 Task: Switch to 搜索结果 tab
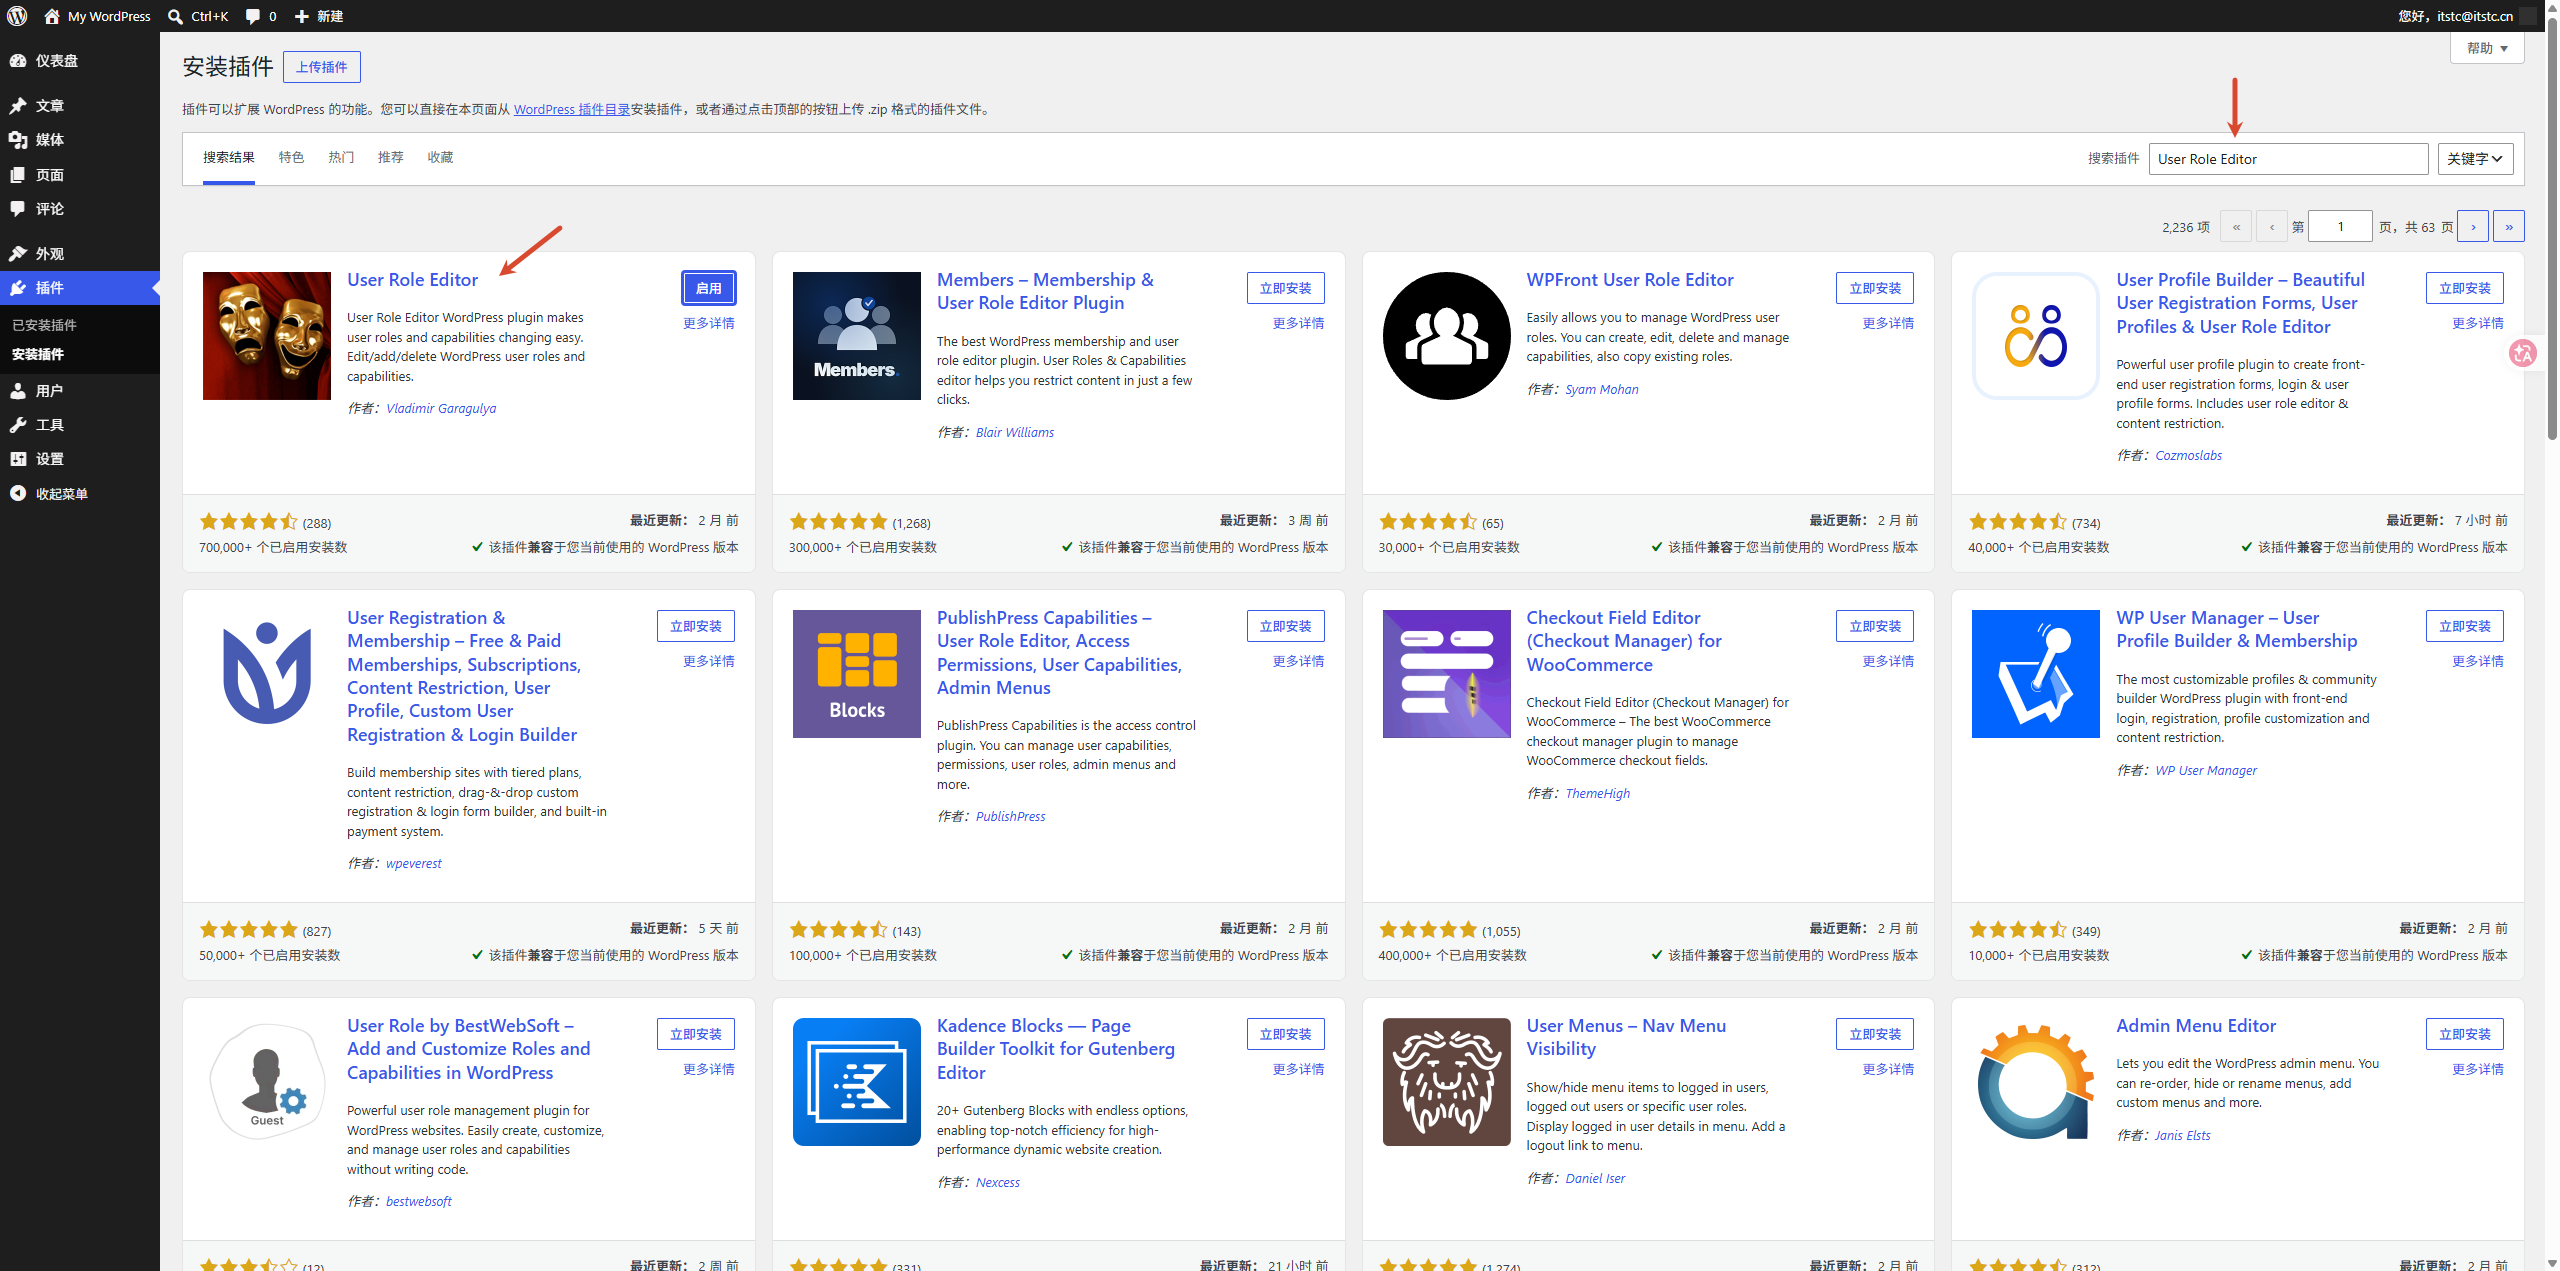click(229, 158)
